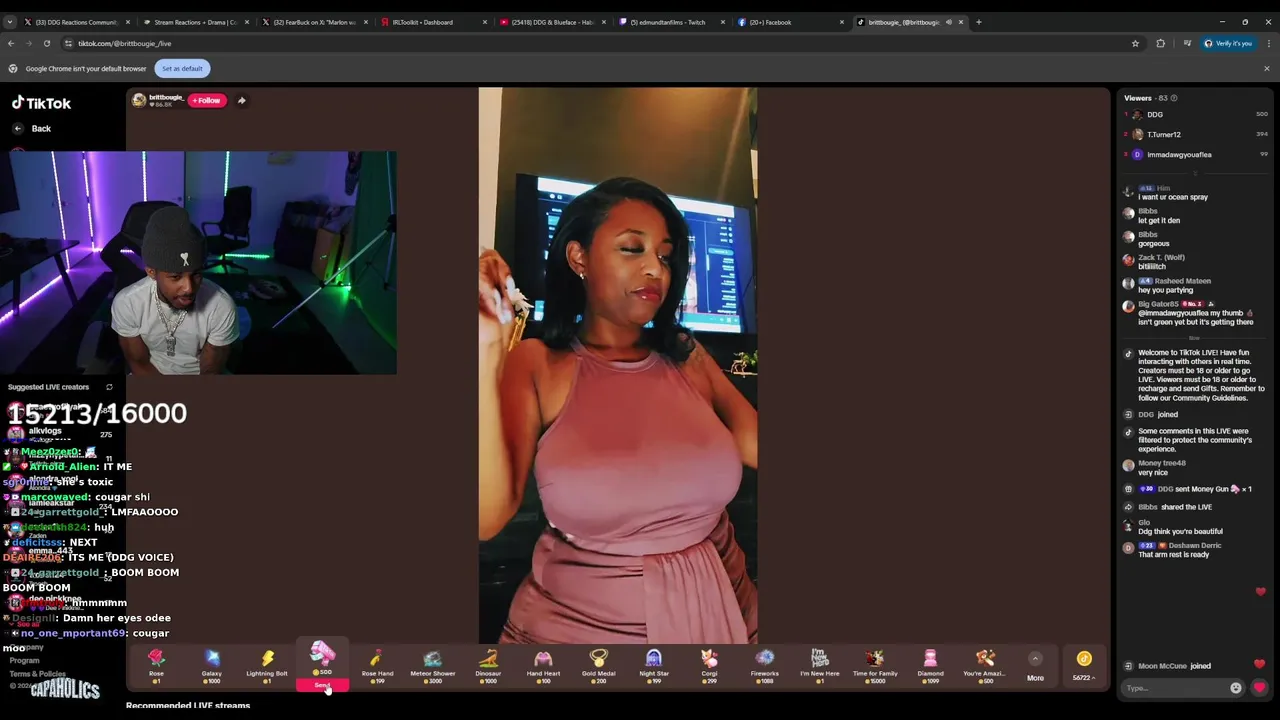Mute the brittbougie tab audio icon

tap(948, 22)
